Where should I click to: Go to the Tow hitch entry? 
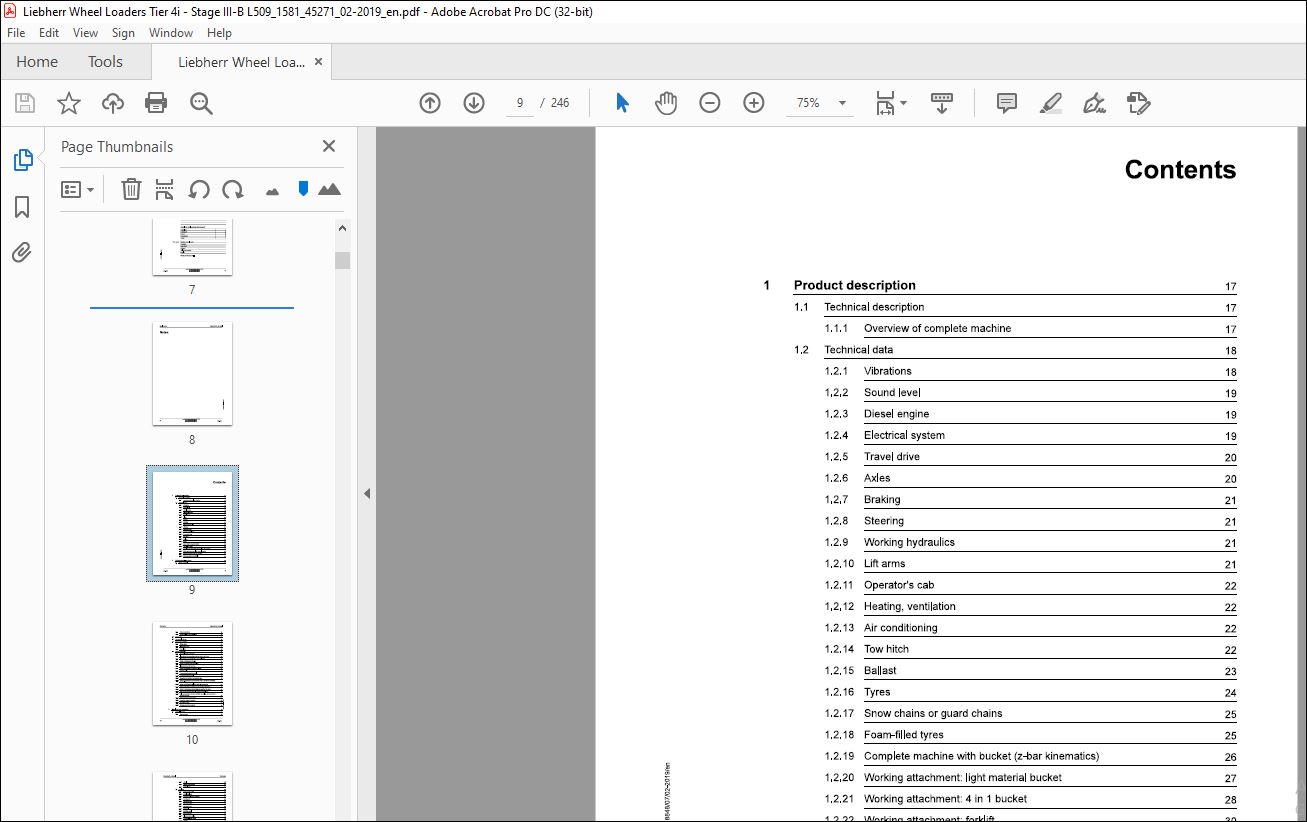[x=886, y=649]
